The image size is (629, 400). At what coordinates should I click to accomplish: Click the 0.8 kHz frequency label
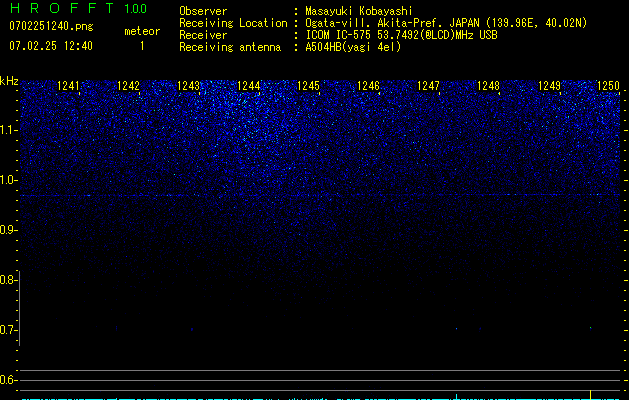pyautogui.click(x=8, y=280)
